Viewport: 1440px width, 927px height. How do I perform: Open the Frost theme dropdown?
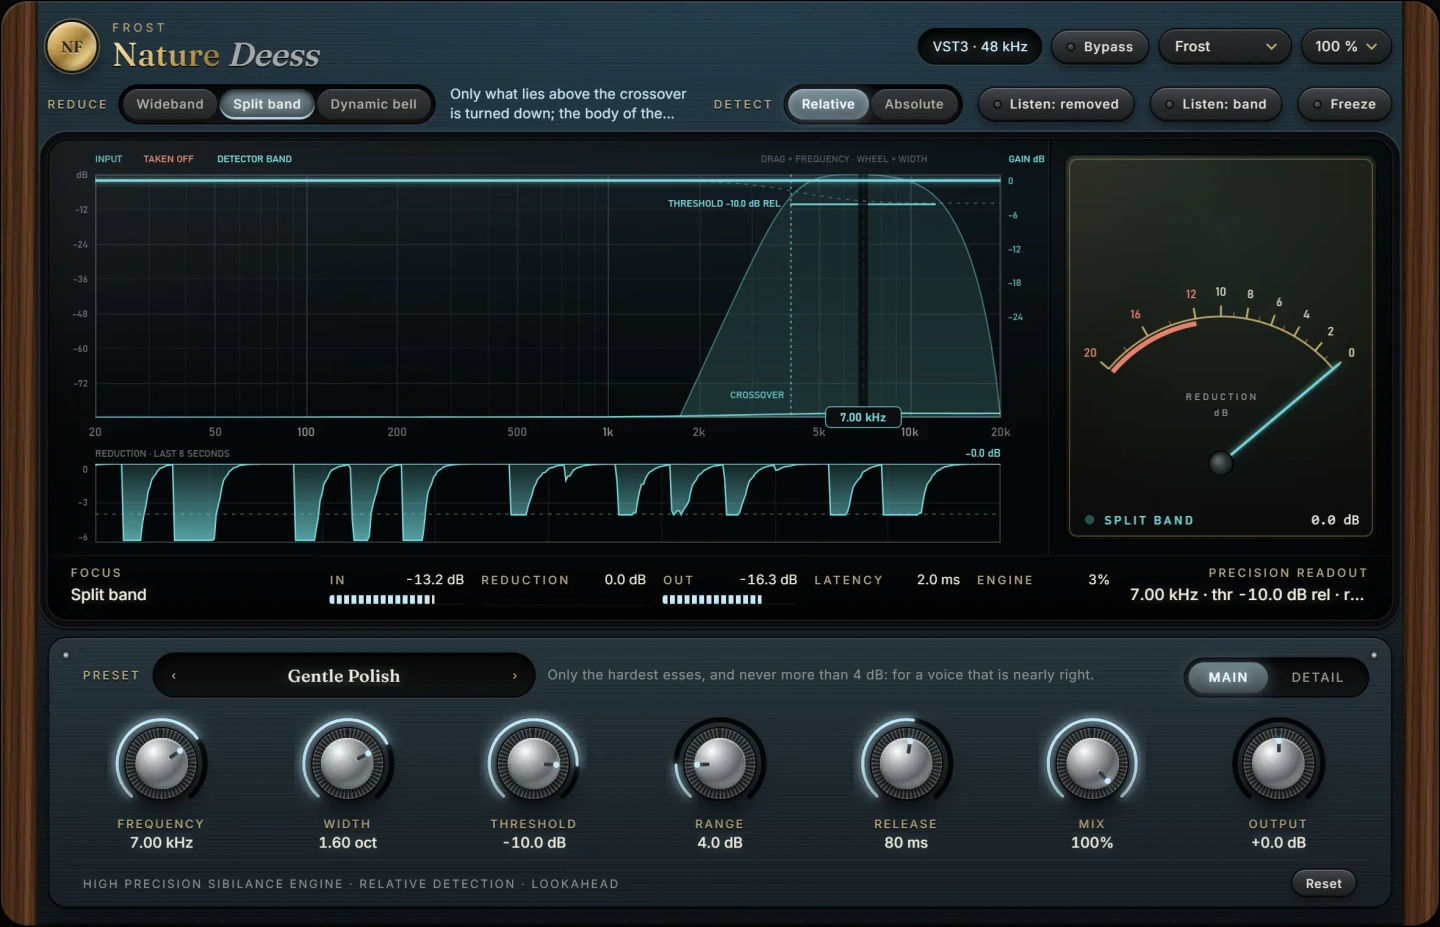1225,47
